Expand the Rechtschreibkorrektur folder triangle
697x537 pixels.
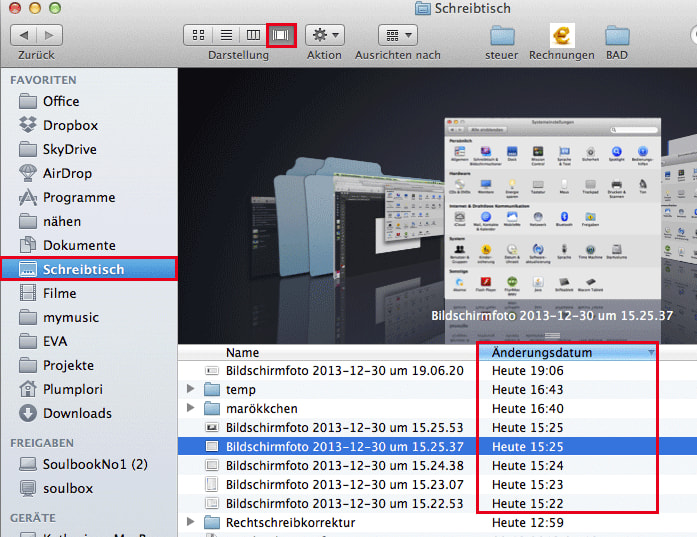click(191, 522)
